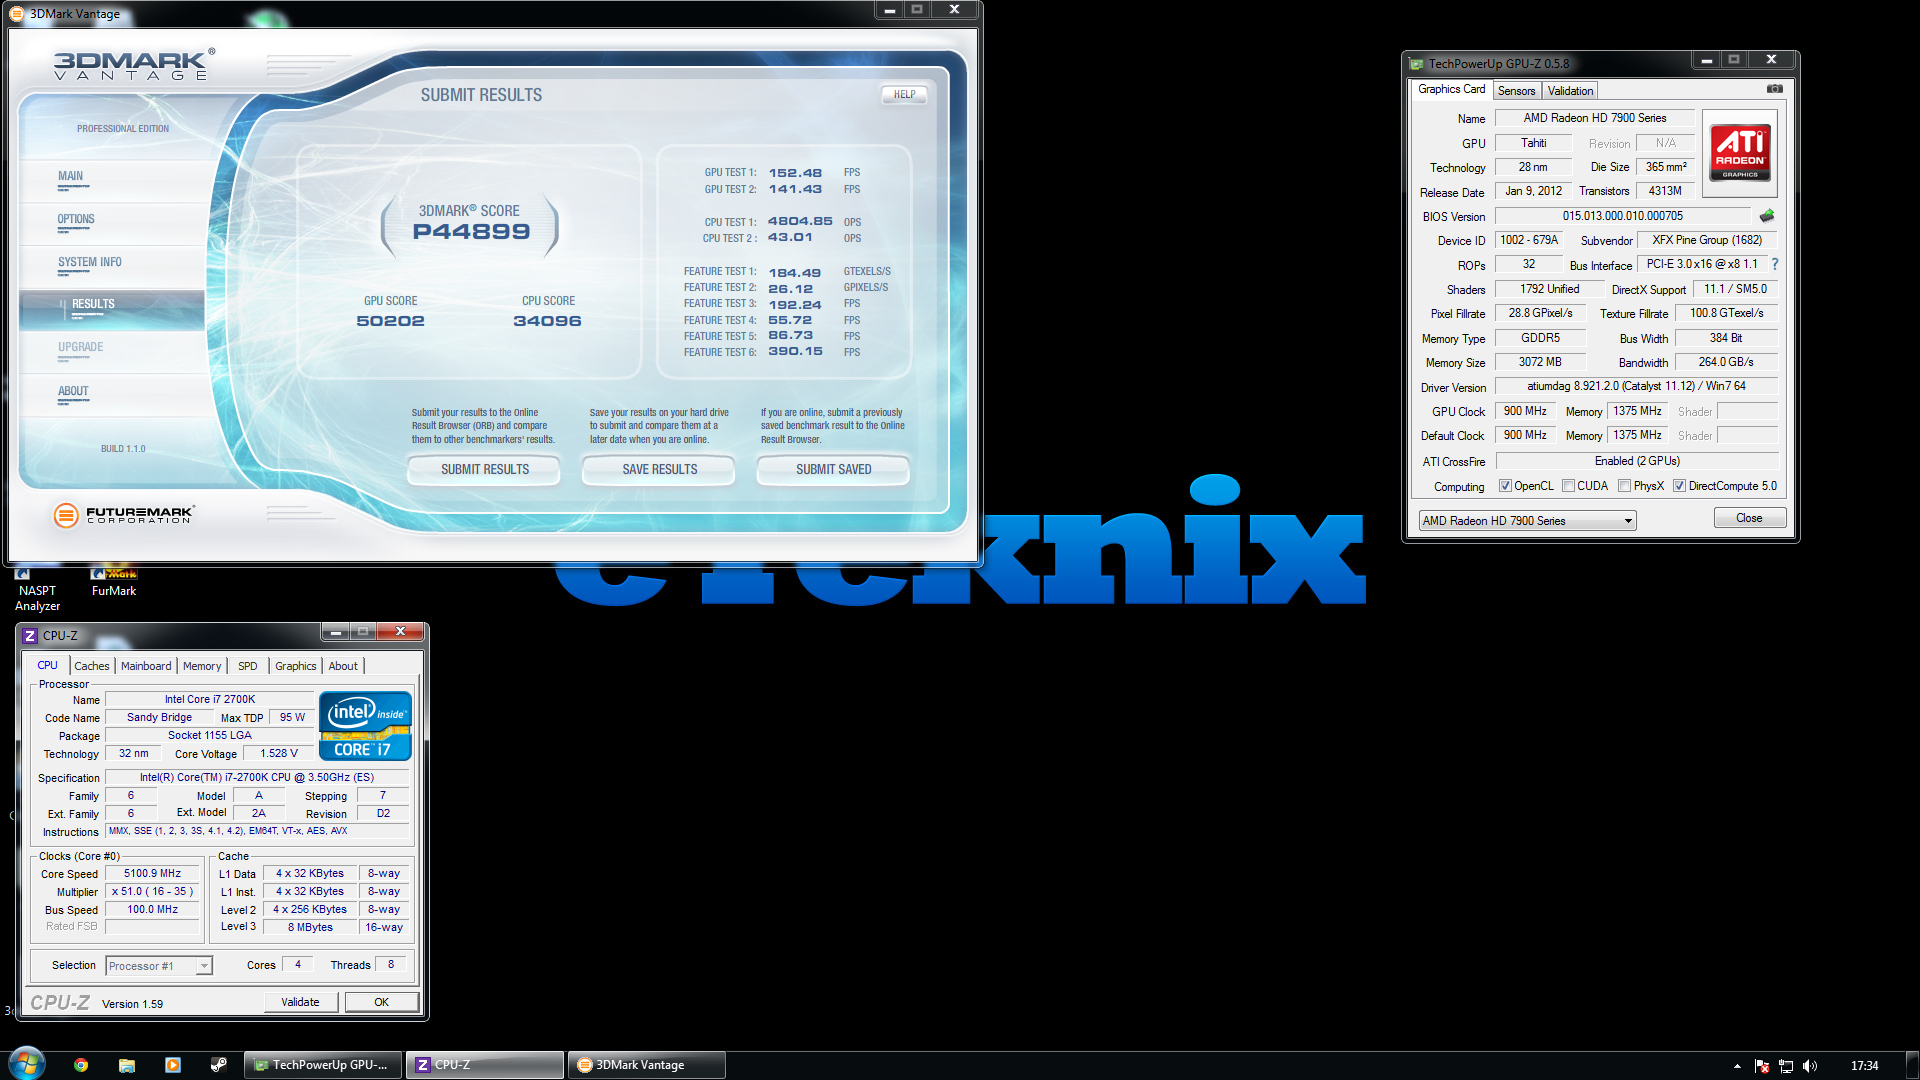The width and height of the screenshot is (1920, 1080).
Task: Click the GPU score 50202
Action: 390,321
